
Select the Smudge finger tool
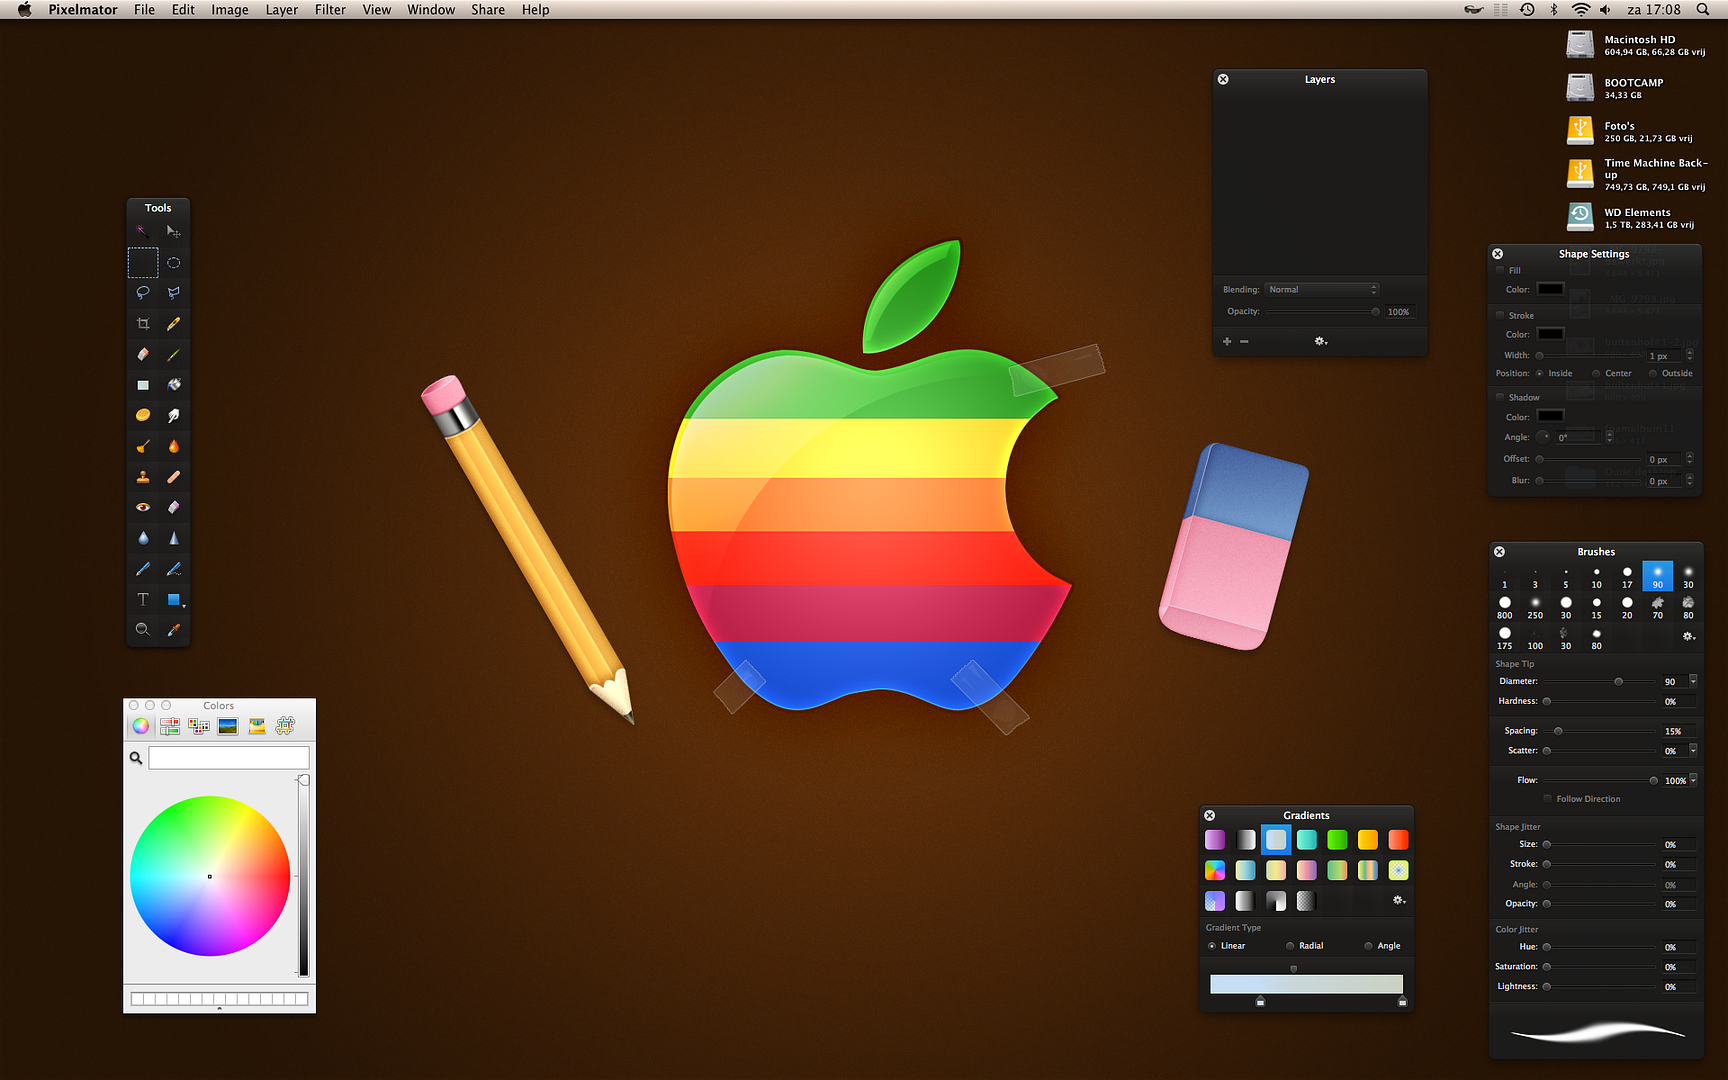[173, 415]
